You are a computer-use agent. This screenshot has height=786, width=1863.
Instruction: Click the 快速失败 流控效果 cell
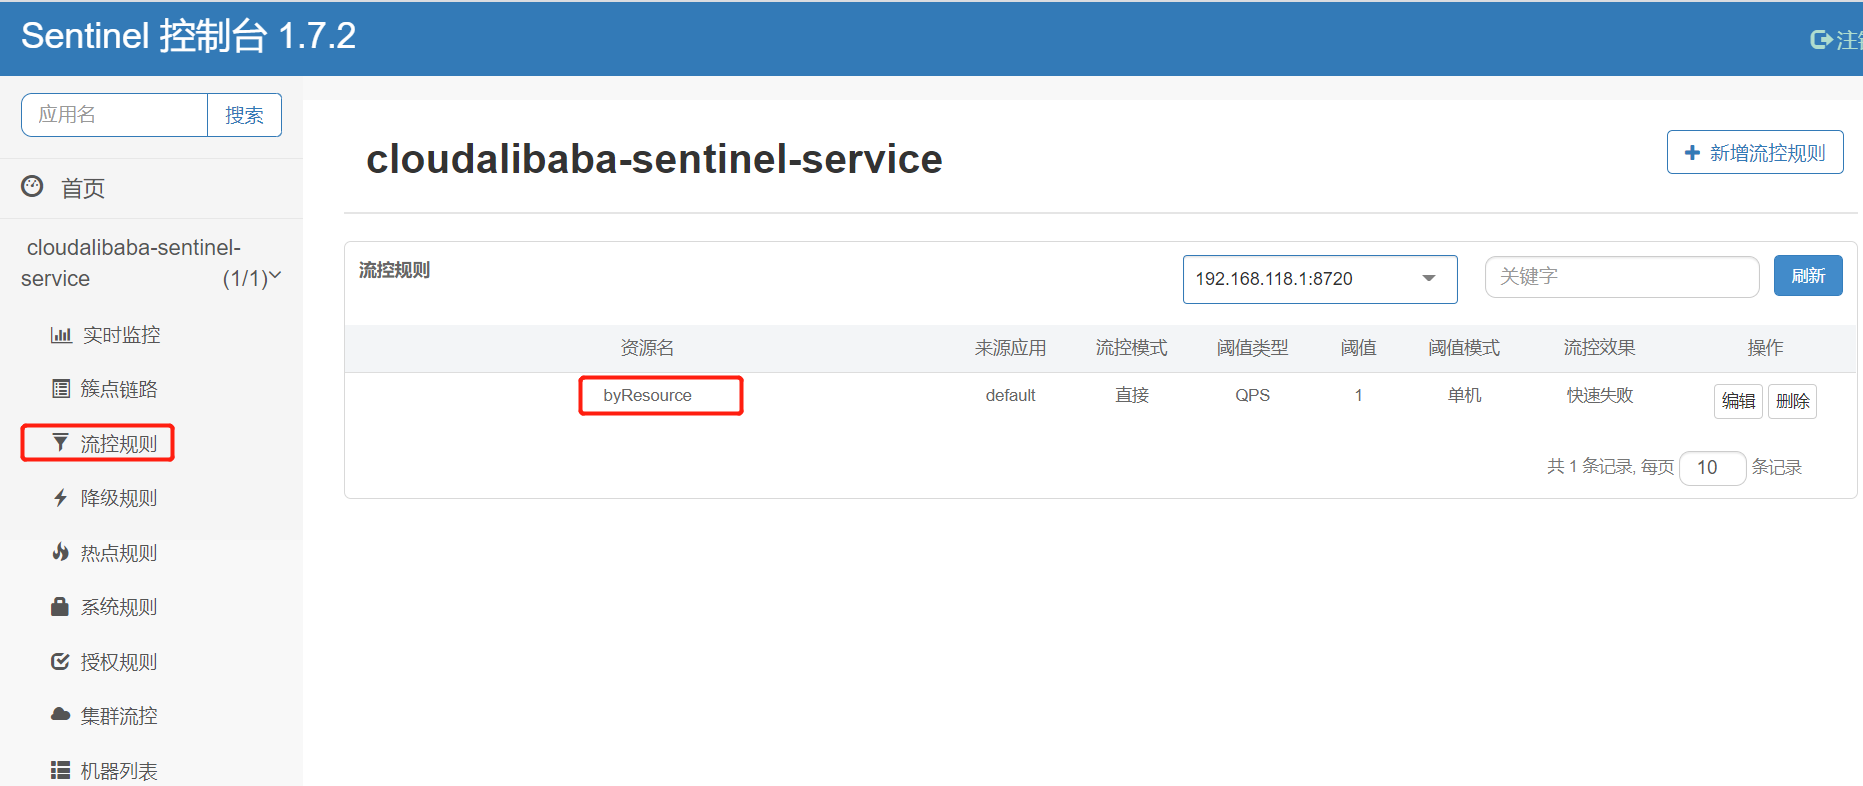[1600, 395]
